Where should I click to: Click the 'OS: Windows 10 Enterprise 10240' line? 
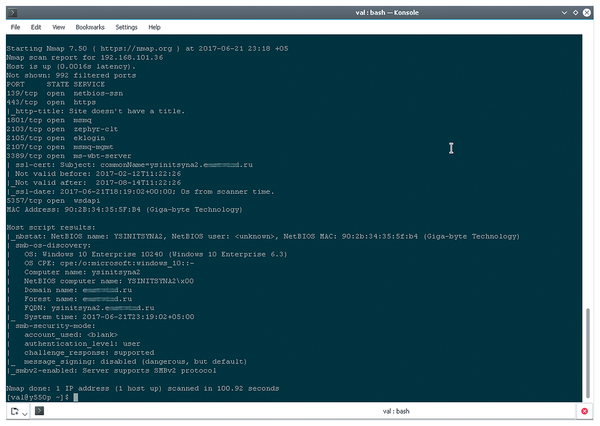pyautogui.click(x=156, y=254)
